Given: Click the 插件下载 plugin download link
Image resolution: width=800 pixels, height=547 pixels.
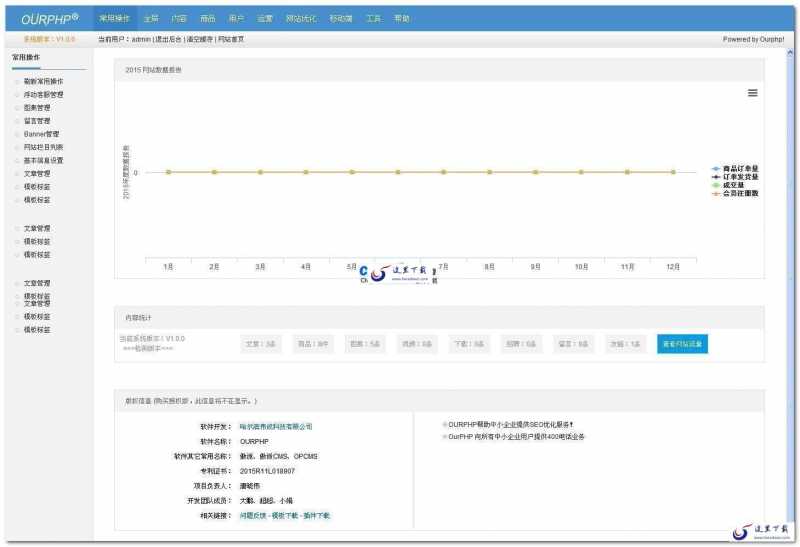Looking at the screenshot, I should tap(316, 515).
